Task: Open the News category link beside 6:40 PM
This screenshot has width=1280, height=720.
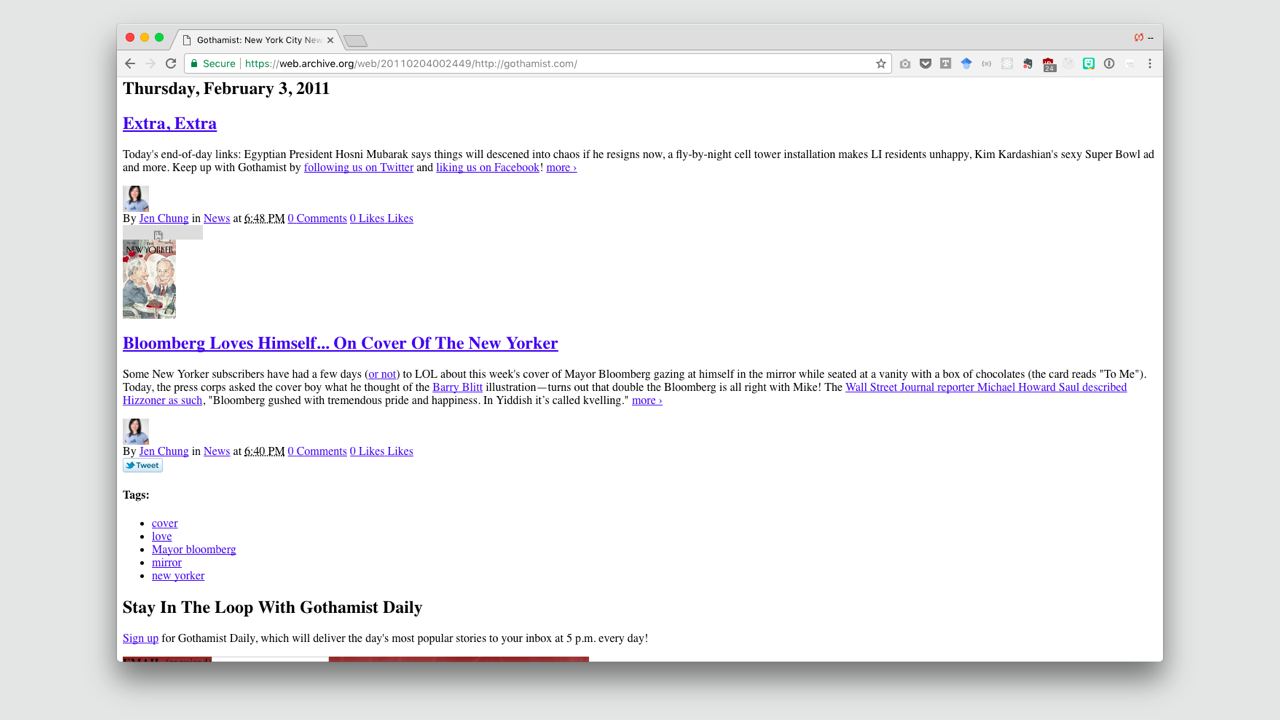Action: pos(217,451)
